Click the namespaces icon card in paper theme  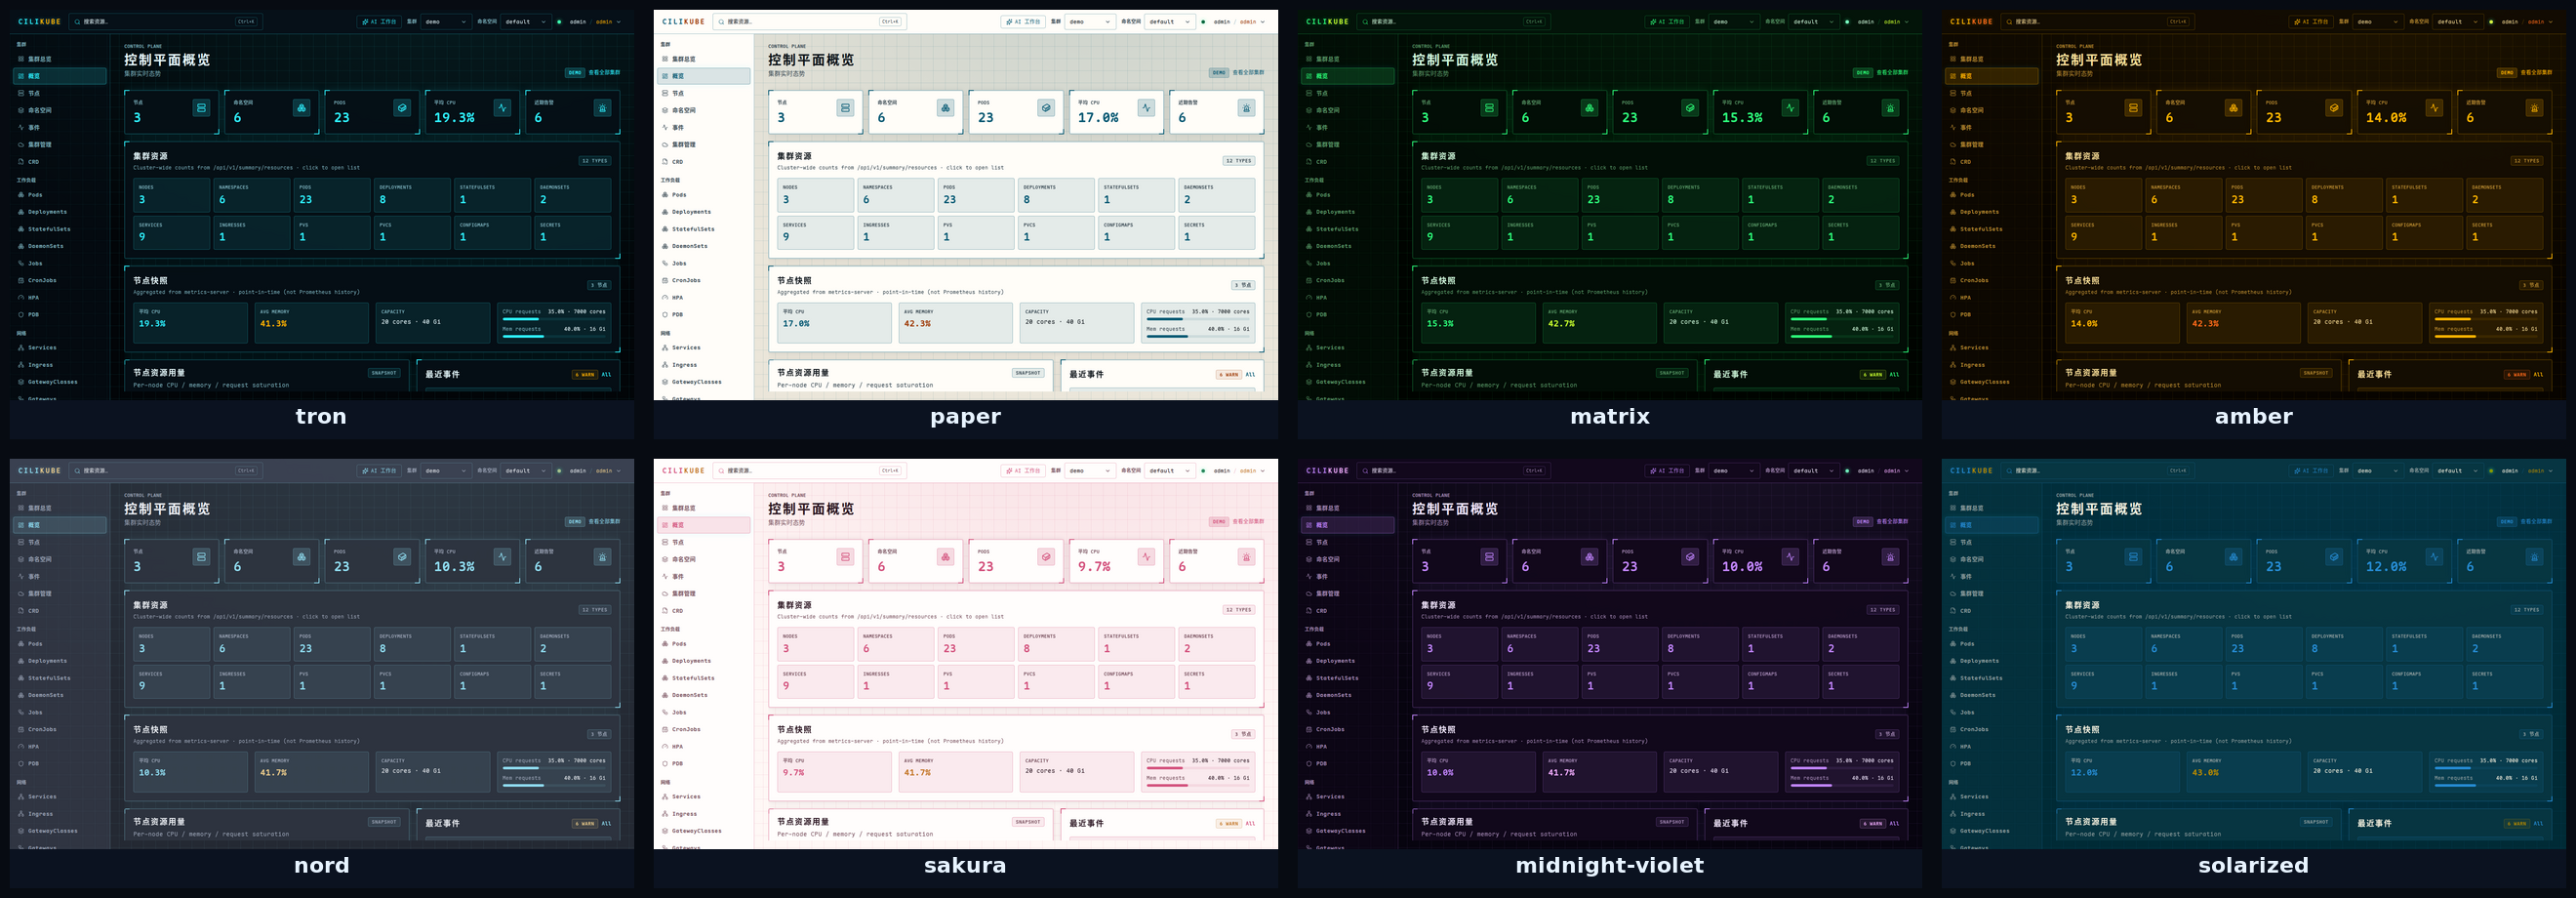[x=946, y=108]
